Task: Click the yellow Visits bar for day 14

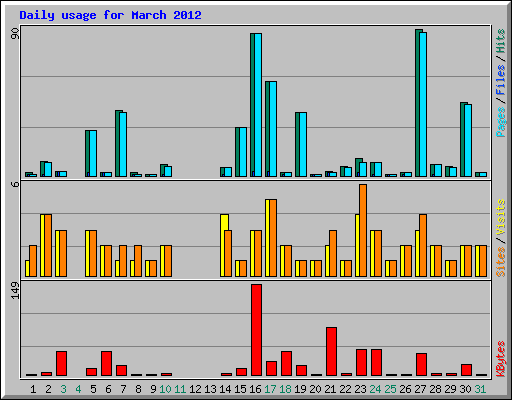Action: (x=224, y=223)
